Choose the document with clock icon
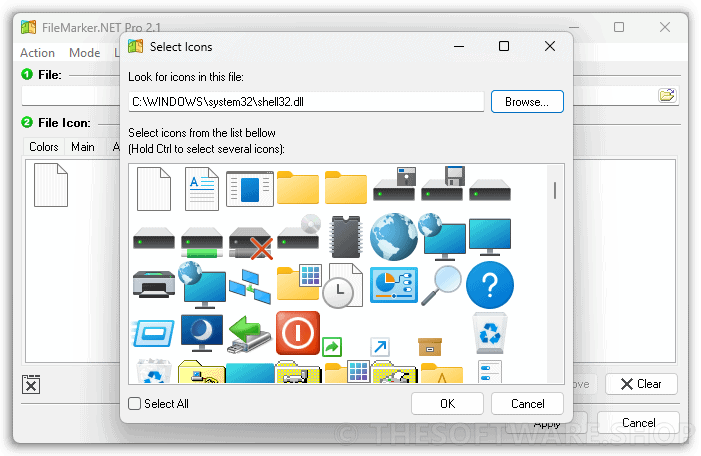This screenshot has height=456, width=701. point(342,285)
